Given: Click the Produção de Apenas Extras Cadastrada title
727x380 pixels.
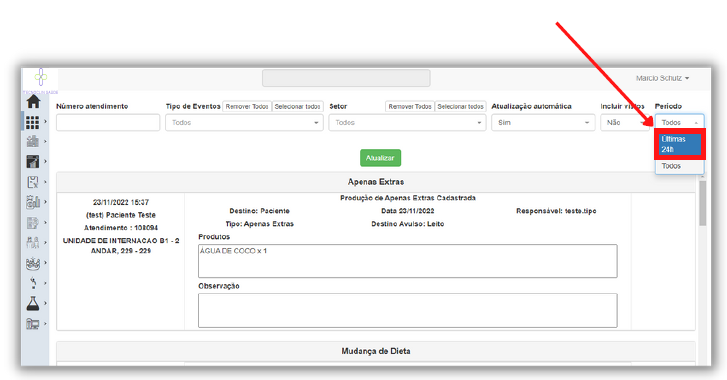Looking at the screenshot, I should click(x=408, y=198).
